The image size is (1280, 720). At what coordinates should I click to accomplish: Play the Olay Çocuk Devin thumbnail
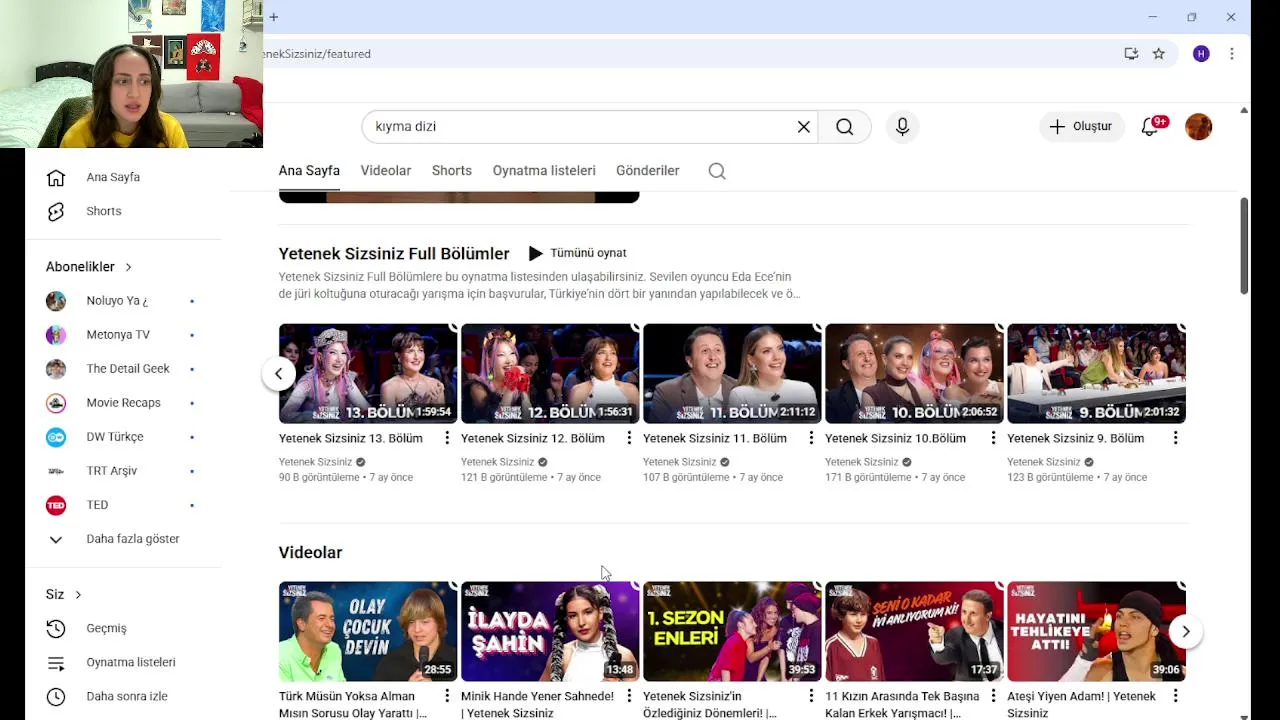coord(368,632)
